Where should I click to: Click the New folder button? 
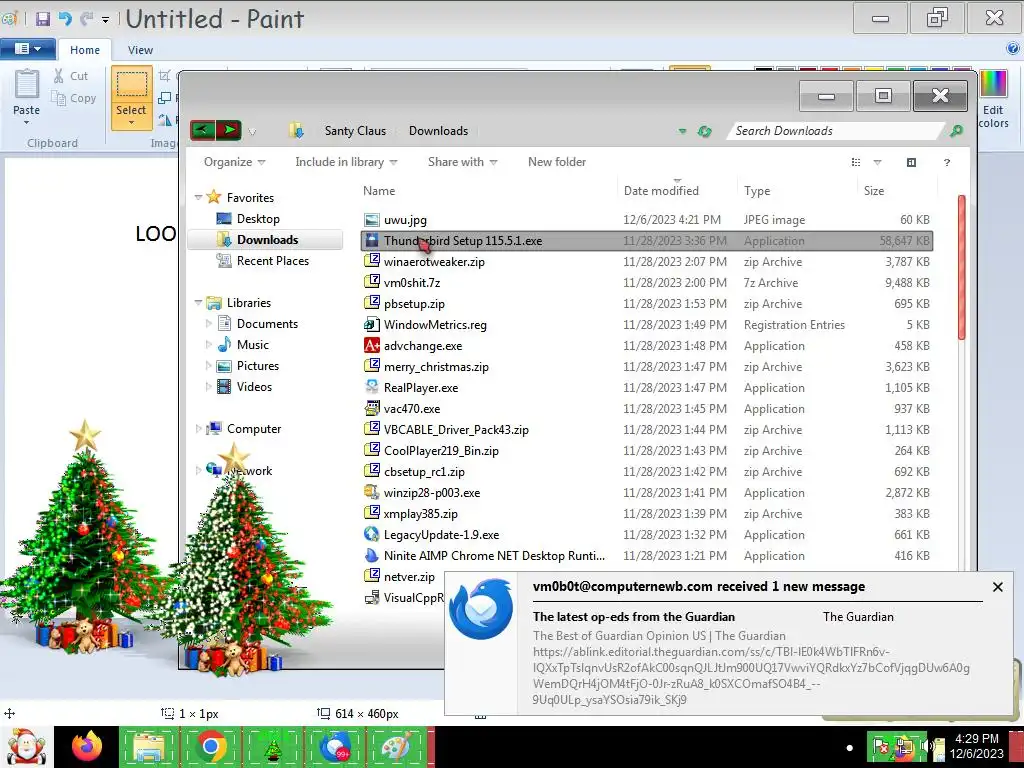556,162
